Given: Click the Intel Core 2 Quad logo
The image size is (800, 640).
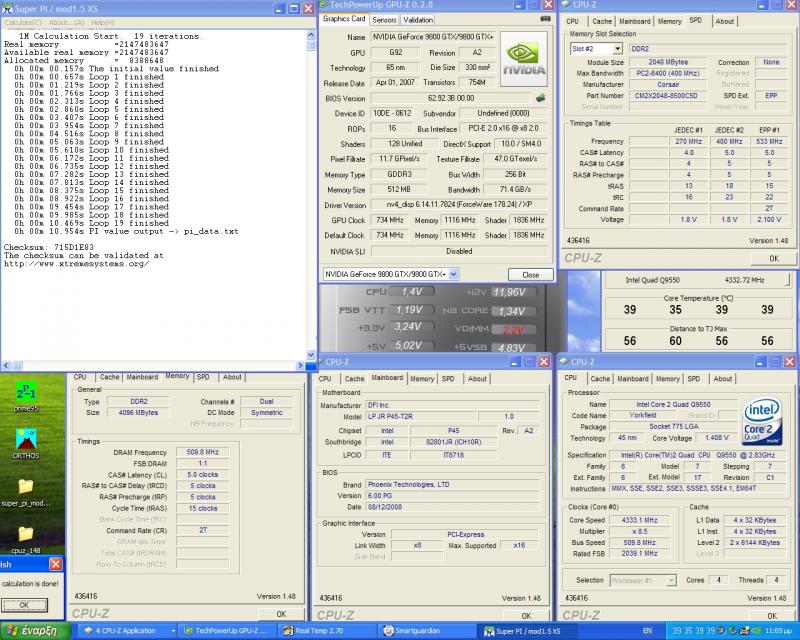Looking at the screenshot, I should pos(762,420).
